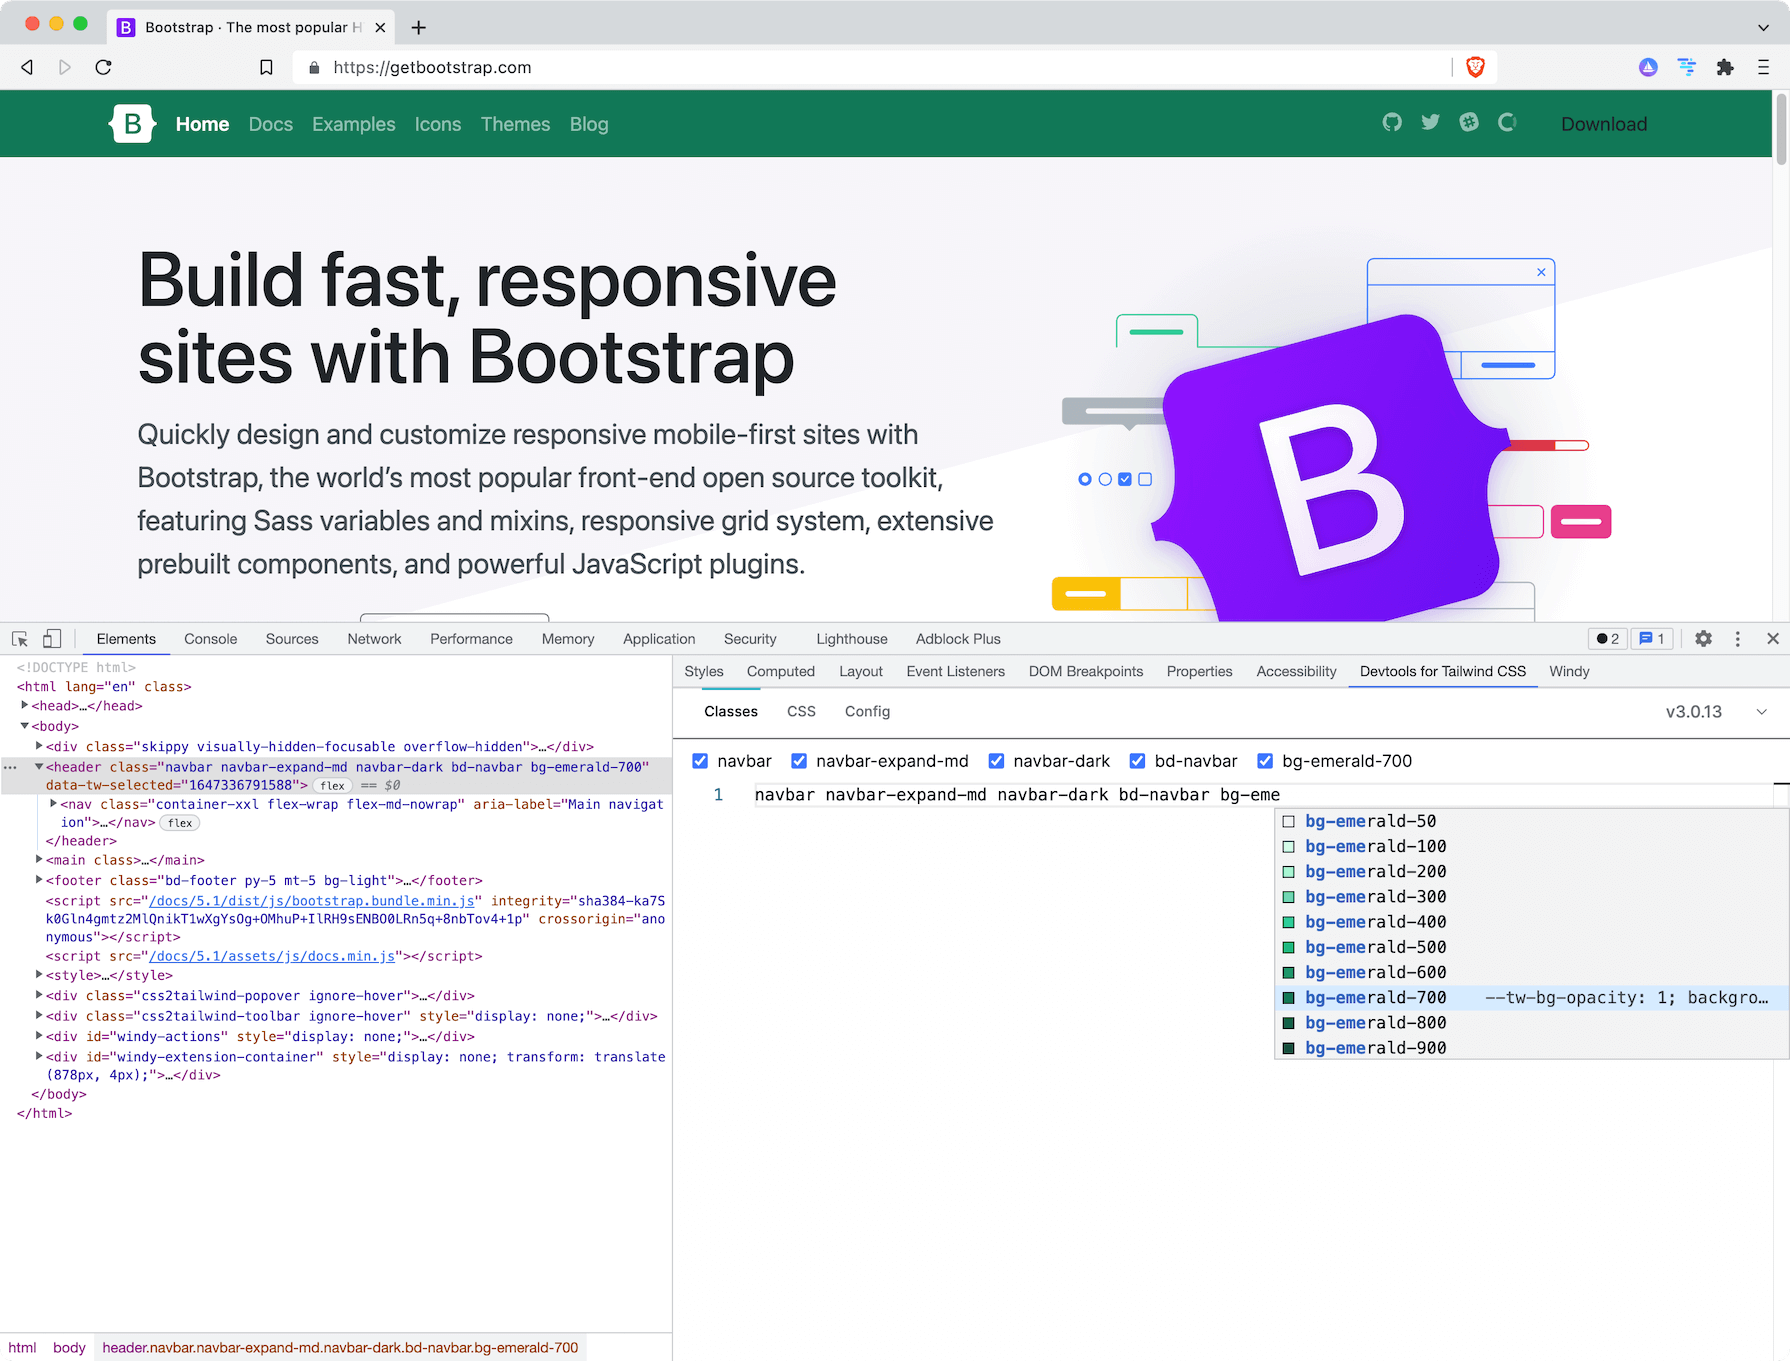Click the URL address bar

click(x=870, y=67)
